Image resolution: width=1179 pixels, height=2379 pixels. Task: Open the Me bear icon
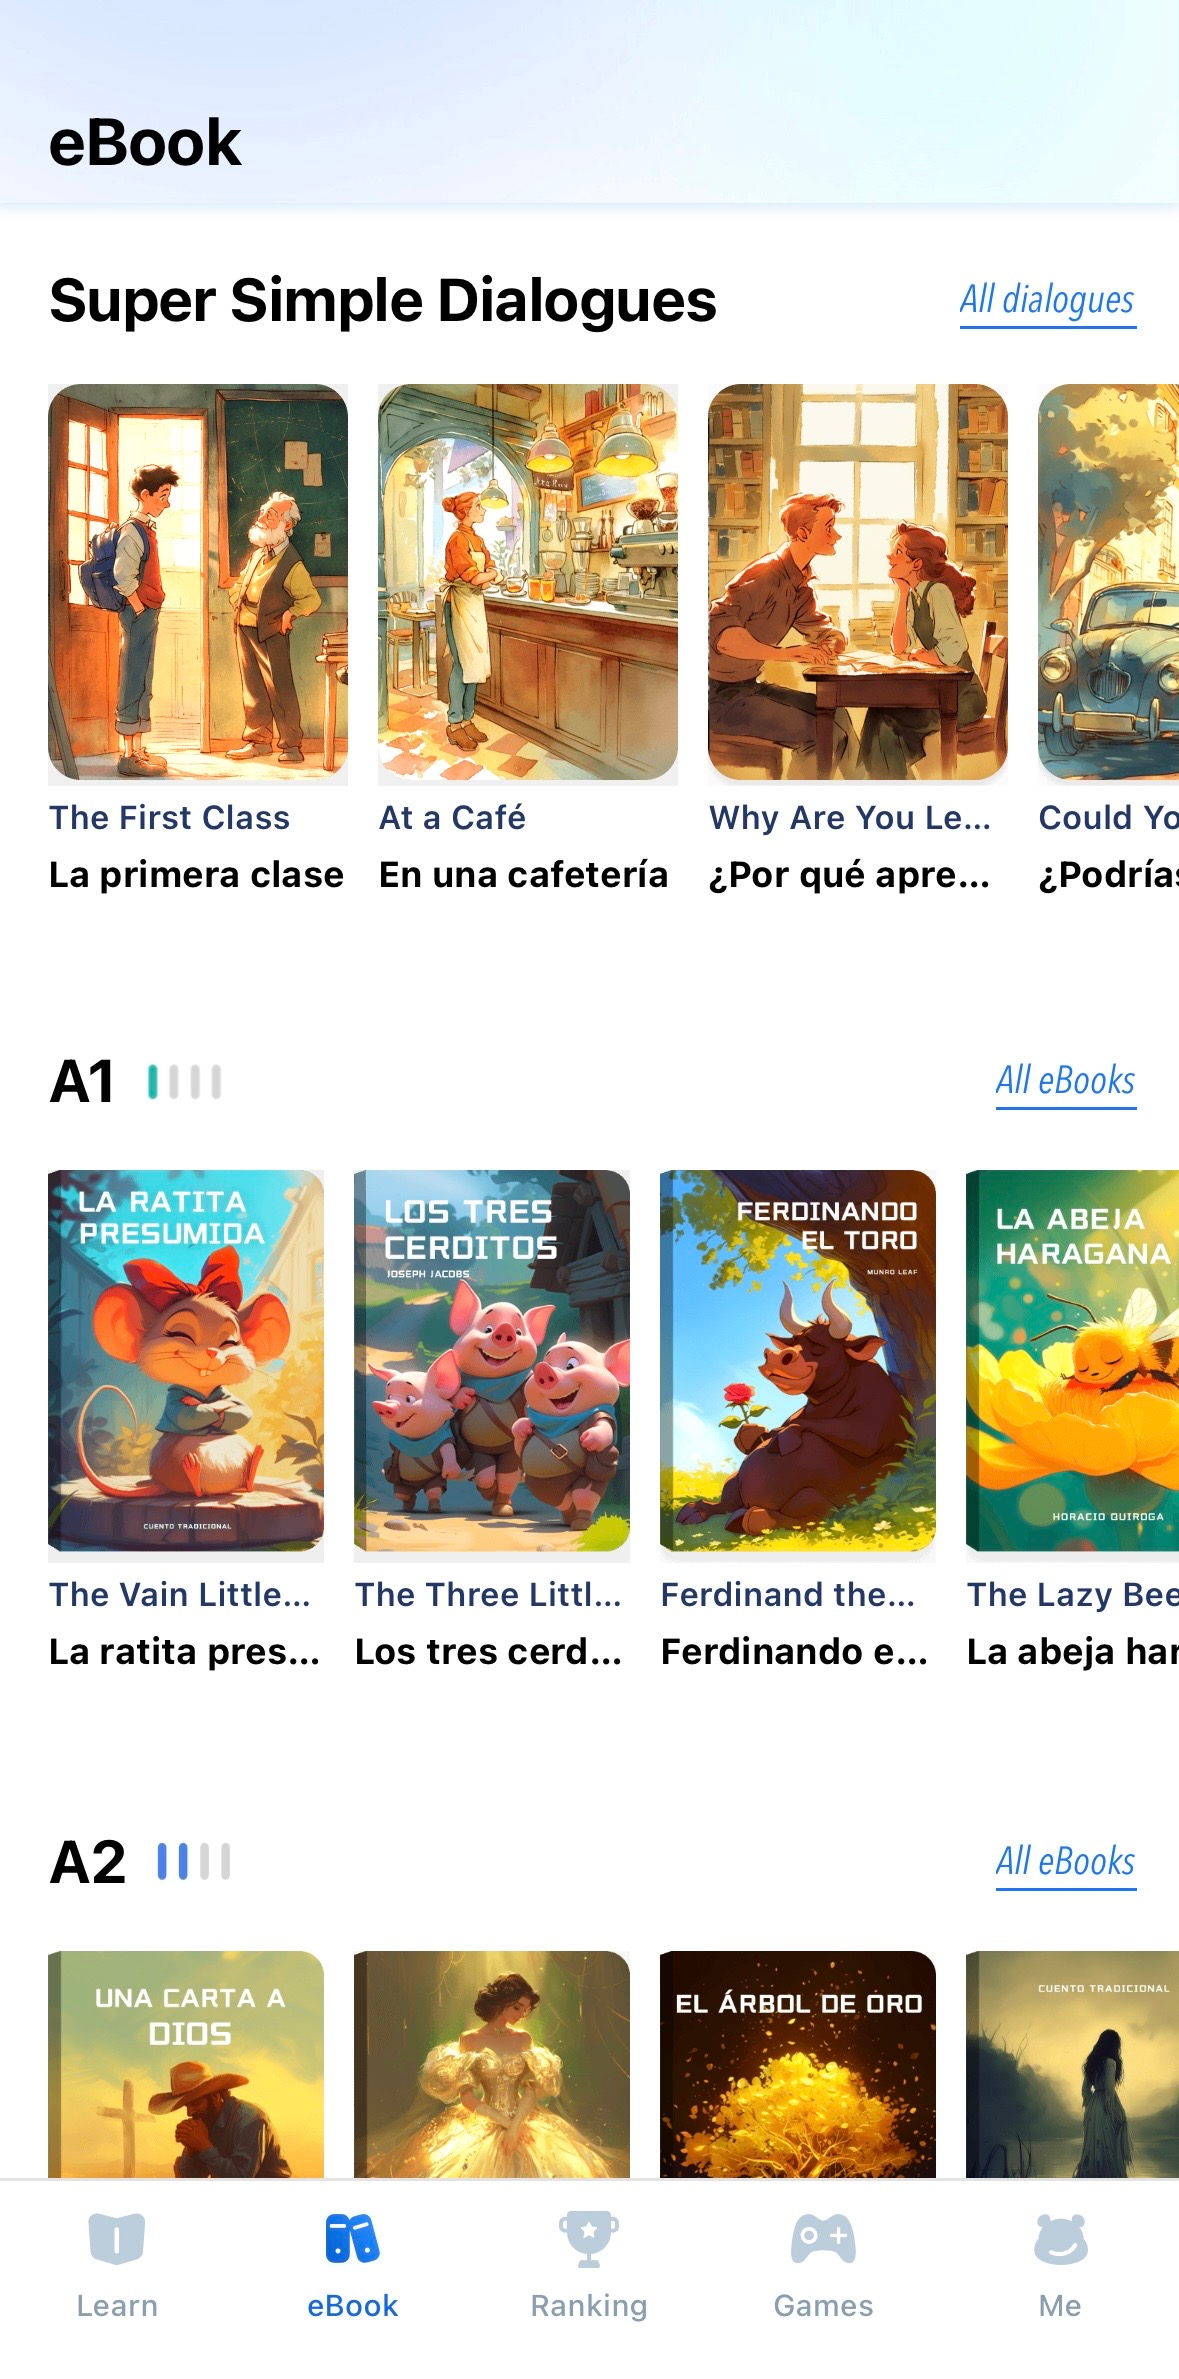point(1060,2238)
